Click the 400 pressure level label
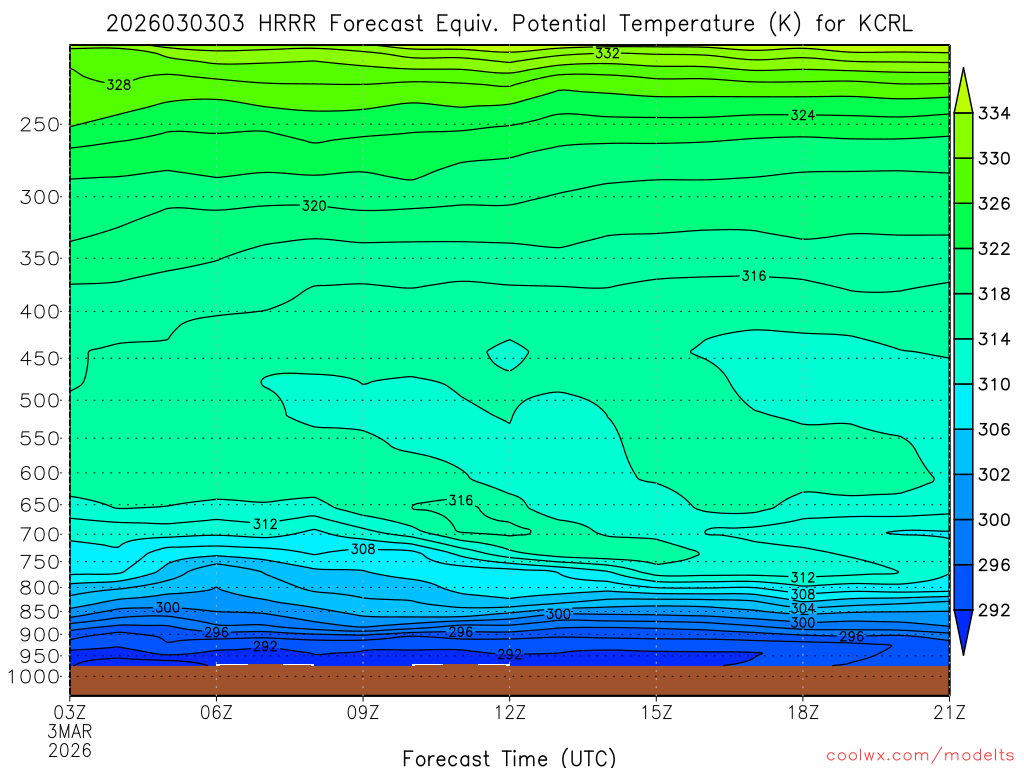Screen dimensions: 1024x768 pyautogui.click(x=39, y=312)
